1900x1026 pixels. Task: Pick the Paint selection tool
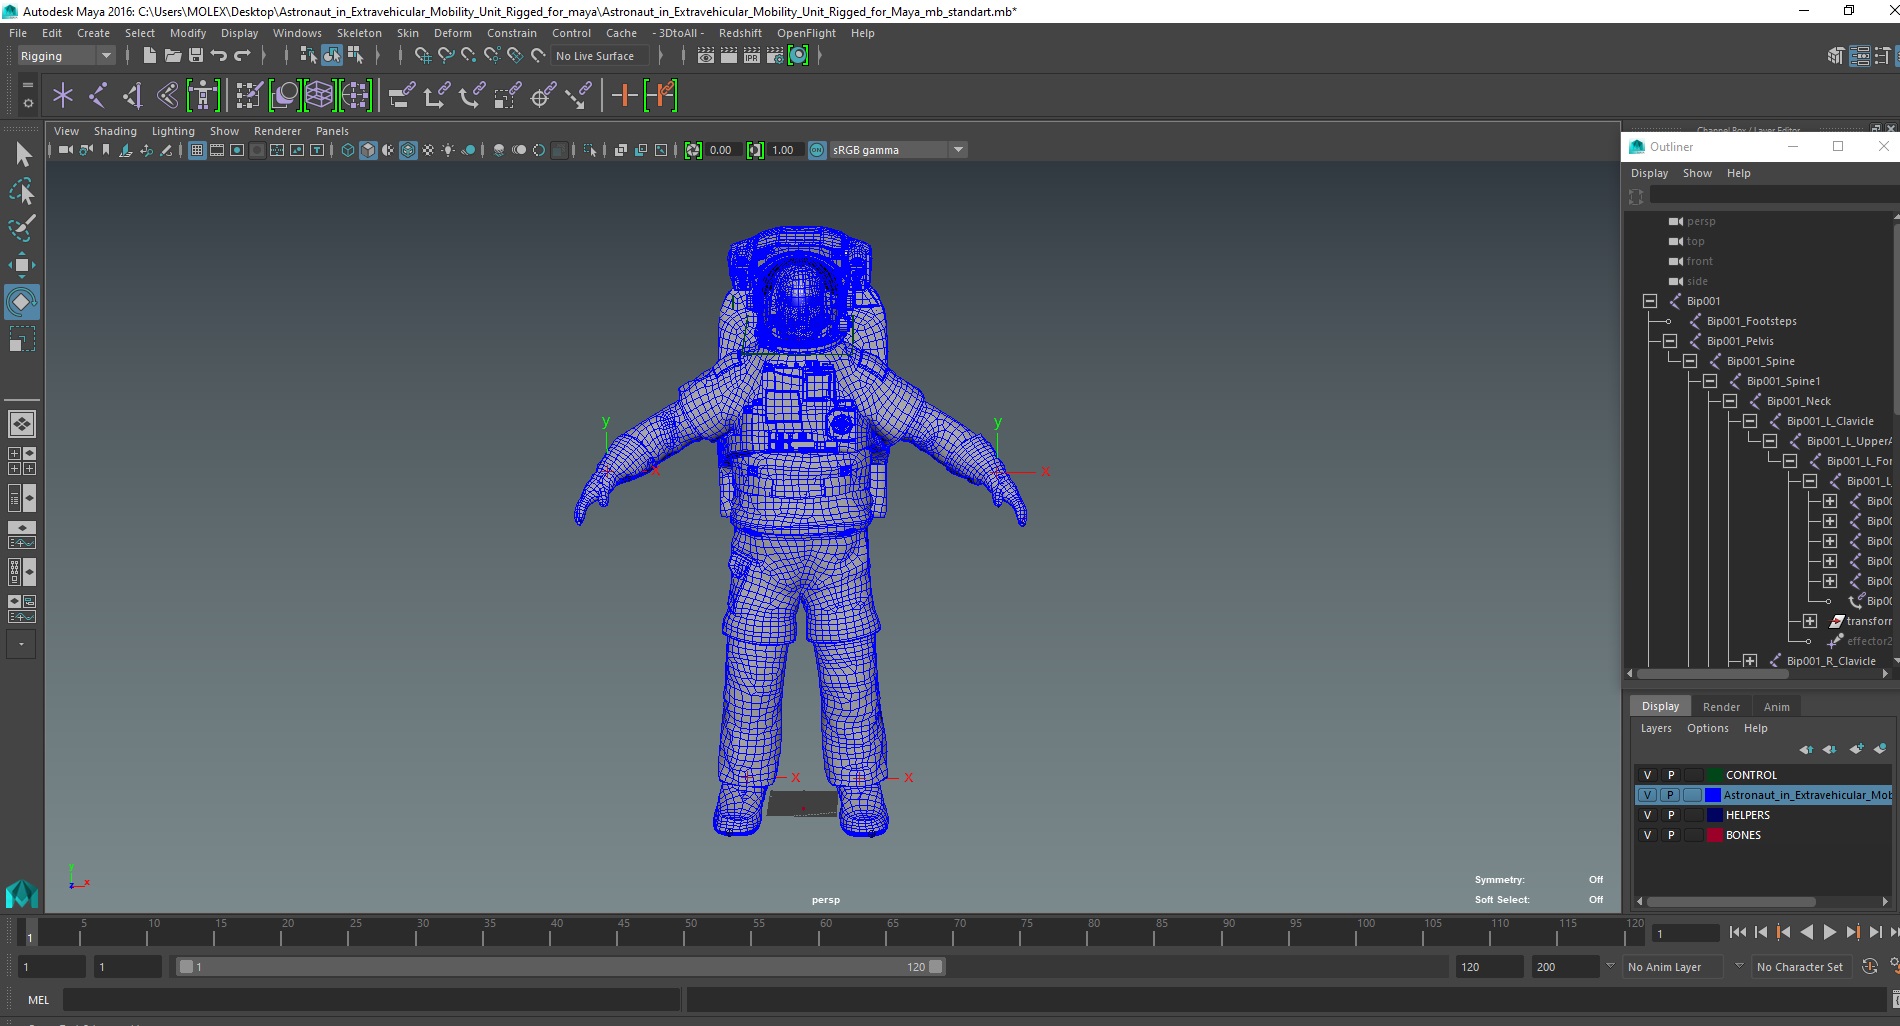[22, 228]
